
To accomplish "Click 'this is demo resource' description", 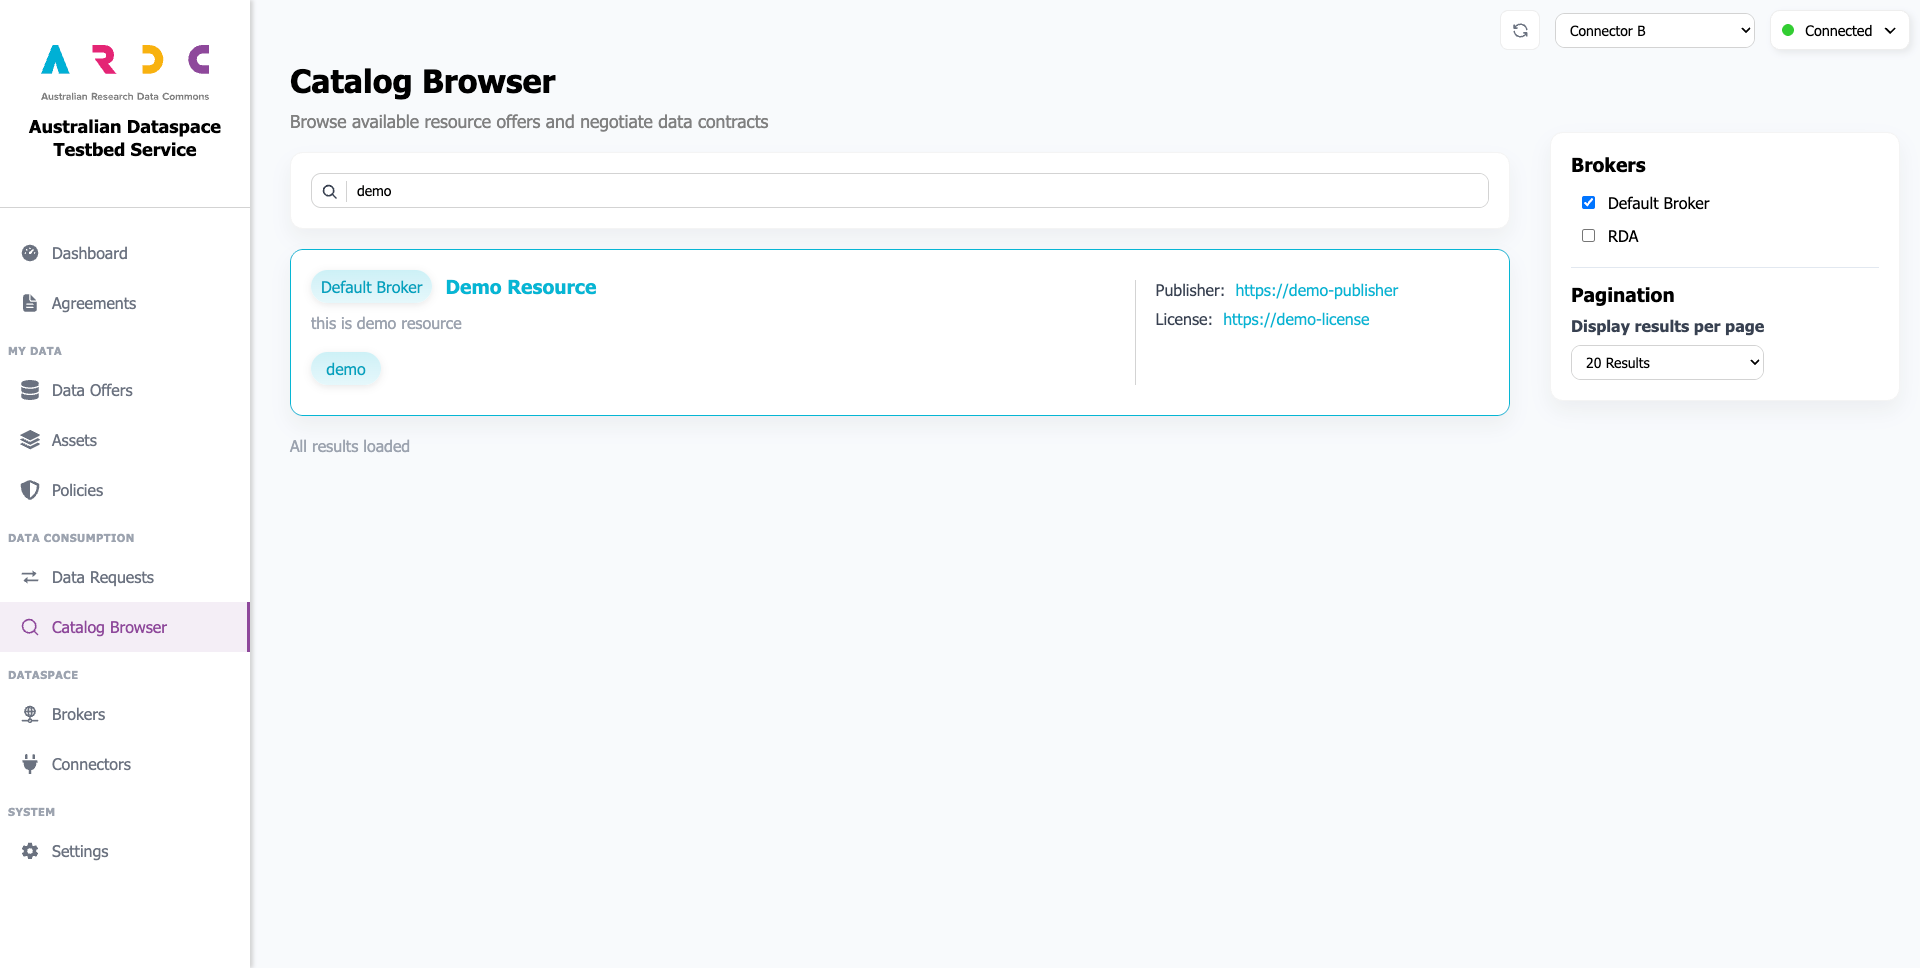I will [x=386, y=323].
